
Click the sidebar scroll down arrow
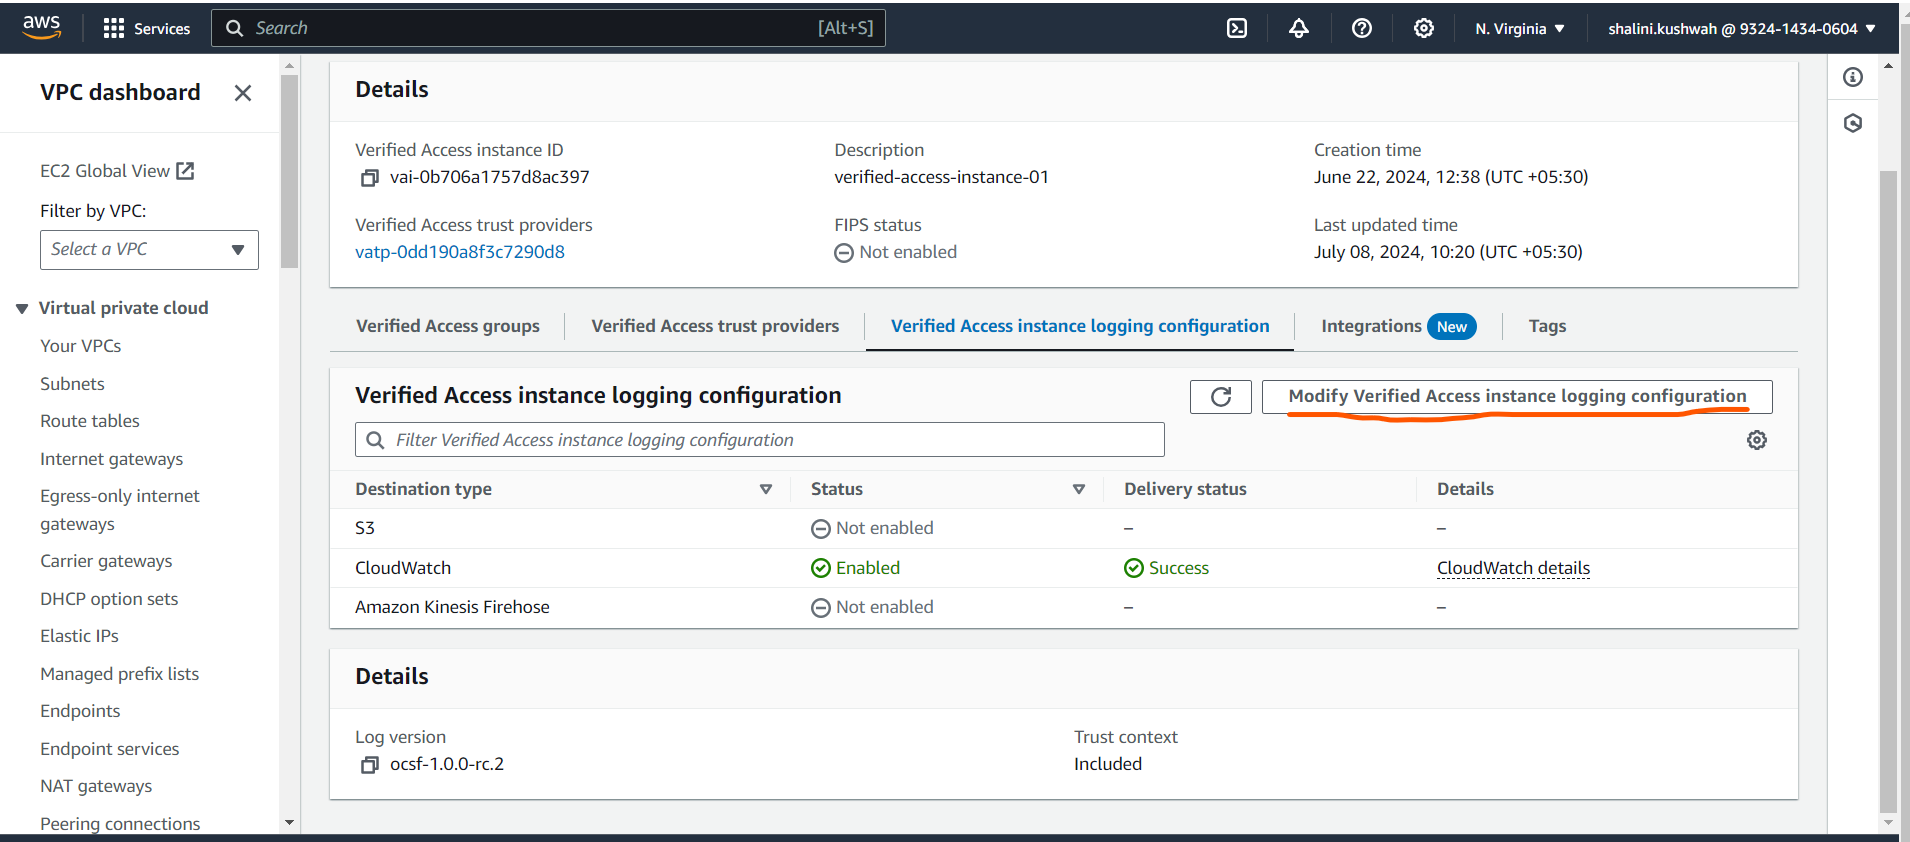[290, 823]
